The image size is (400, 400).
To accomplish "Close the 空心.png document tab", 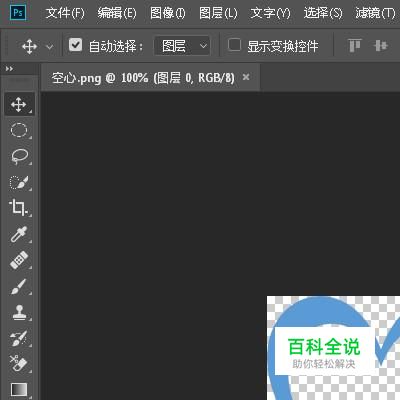I will (x=246, y=77).
